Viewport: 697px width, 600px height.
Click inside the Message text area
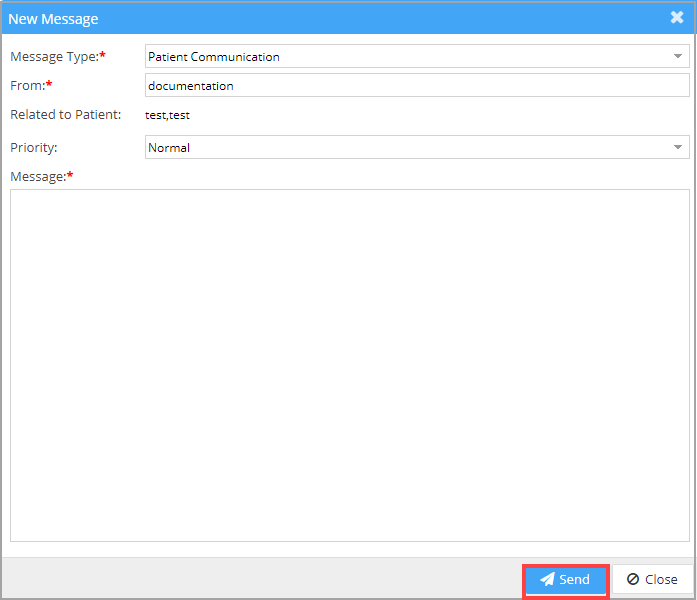(x=350, y=365)
